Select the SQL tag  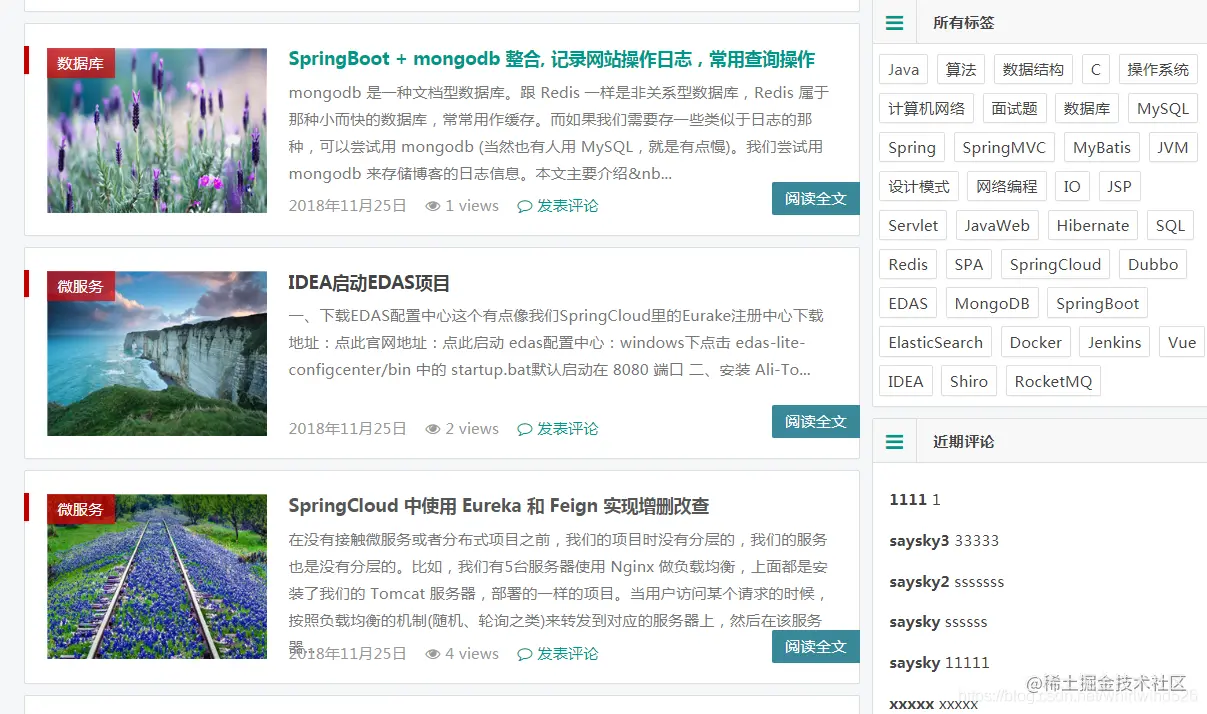pos(1171,225)
